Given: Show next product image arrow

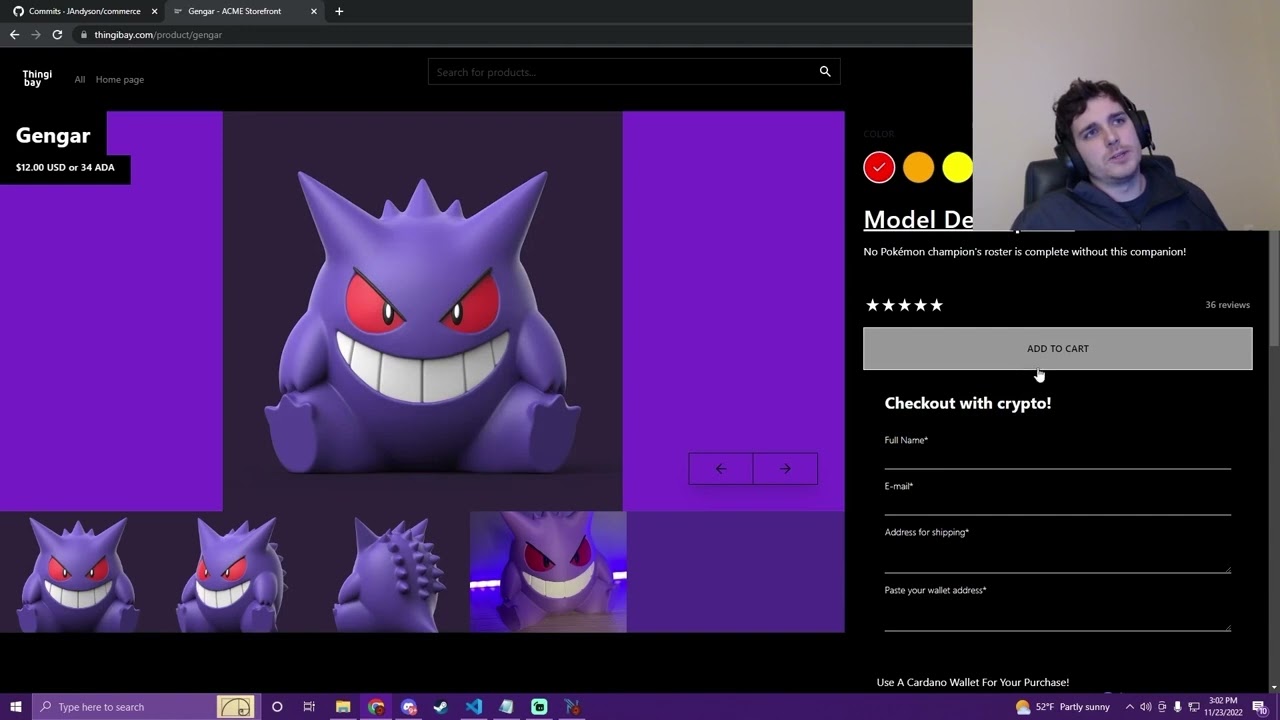Looking at the screenshot, I should pyautogui.click(x=785, y=469).
